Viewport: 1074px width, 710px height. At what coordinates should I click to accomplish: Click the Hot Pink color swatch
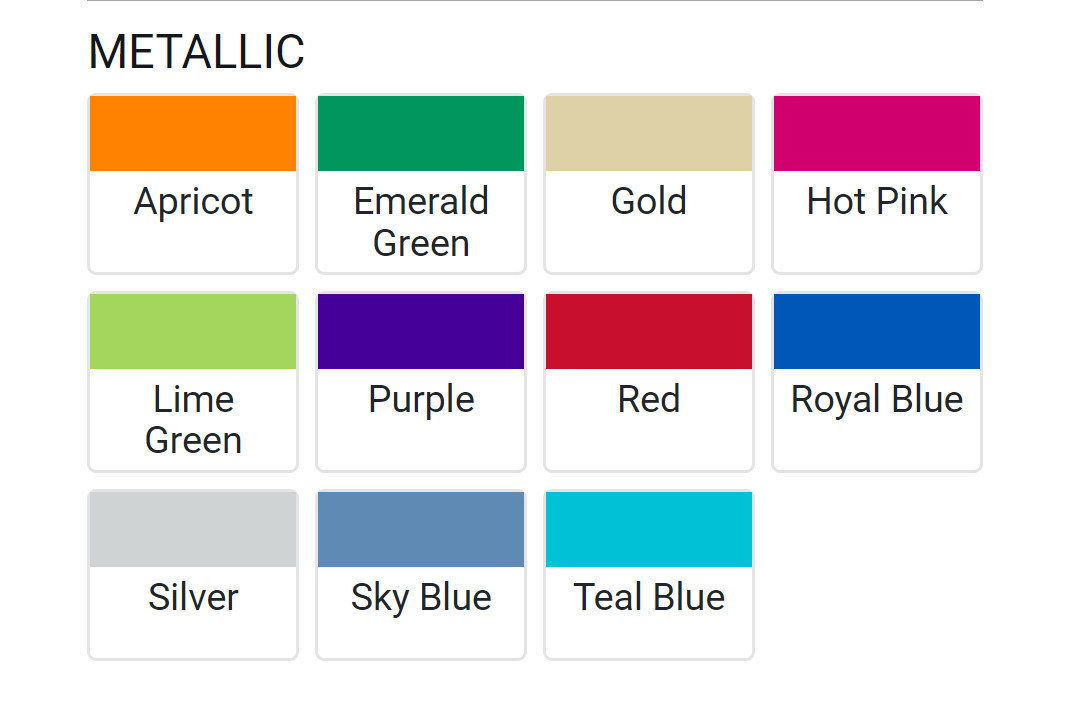tap(877, 134)
